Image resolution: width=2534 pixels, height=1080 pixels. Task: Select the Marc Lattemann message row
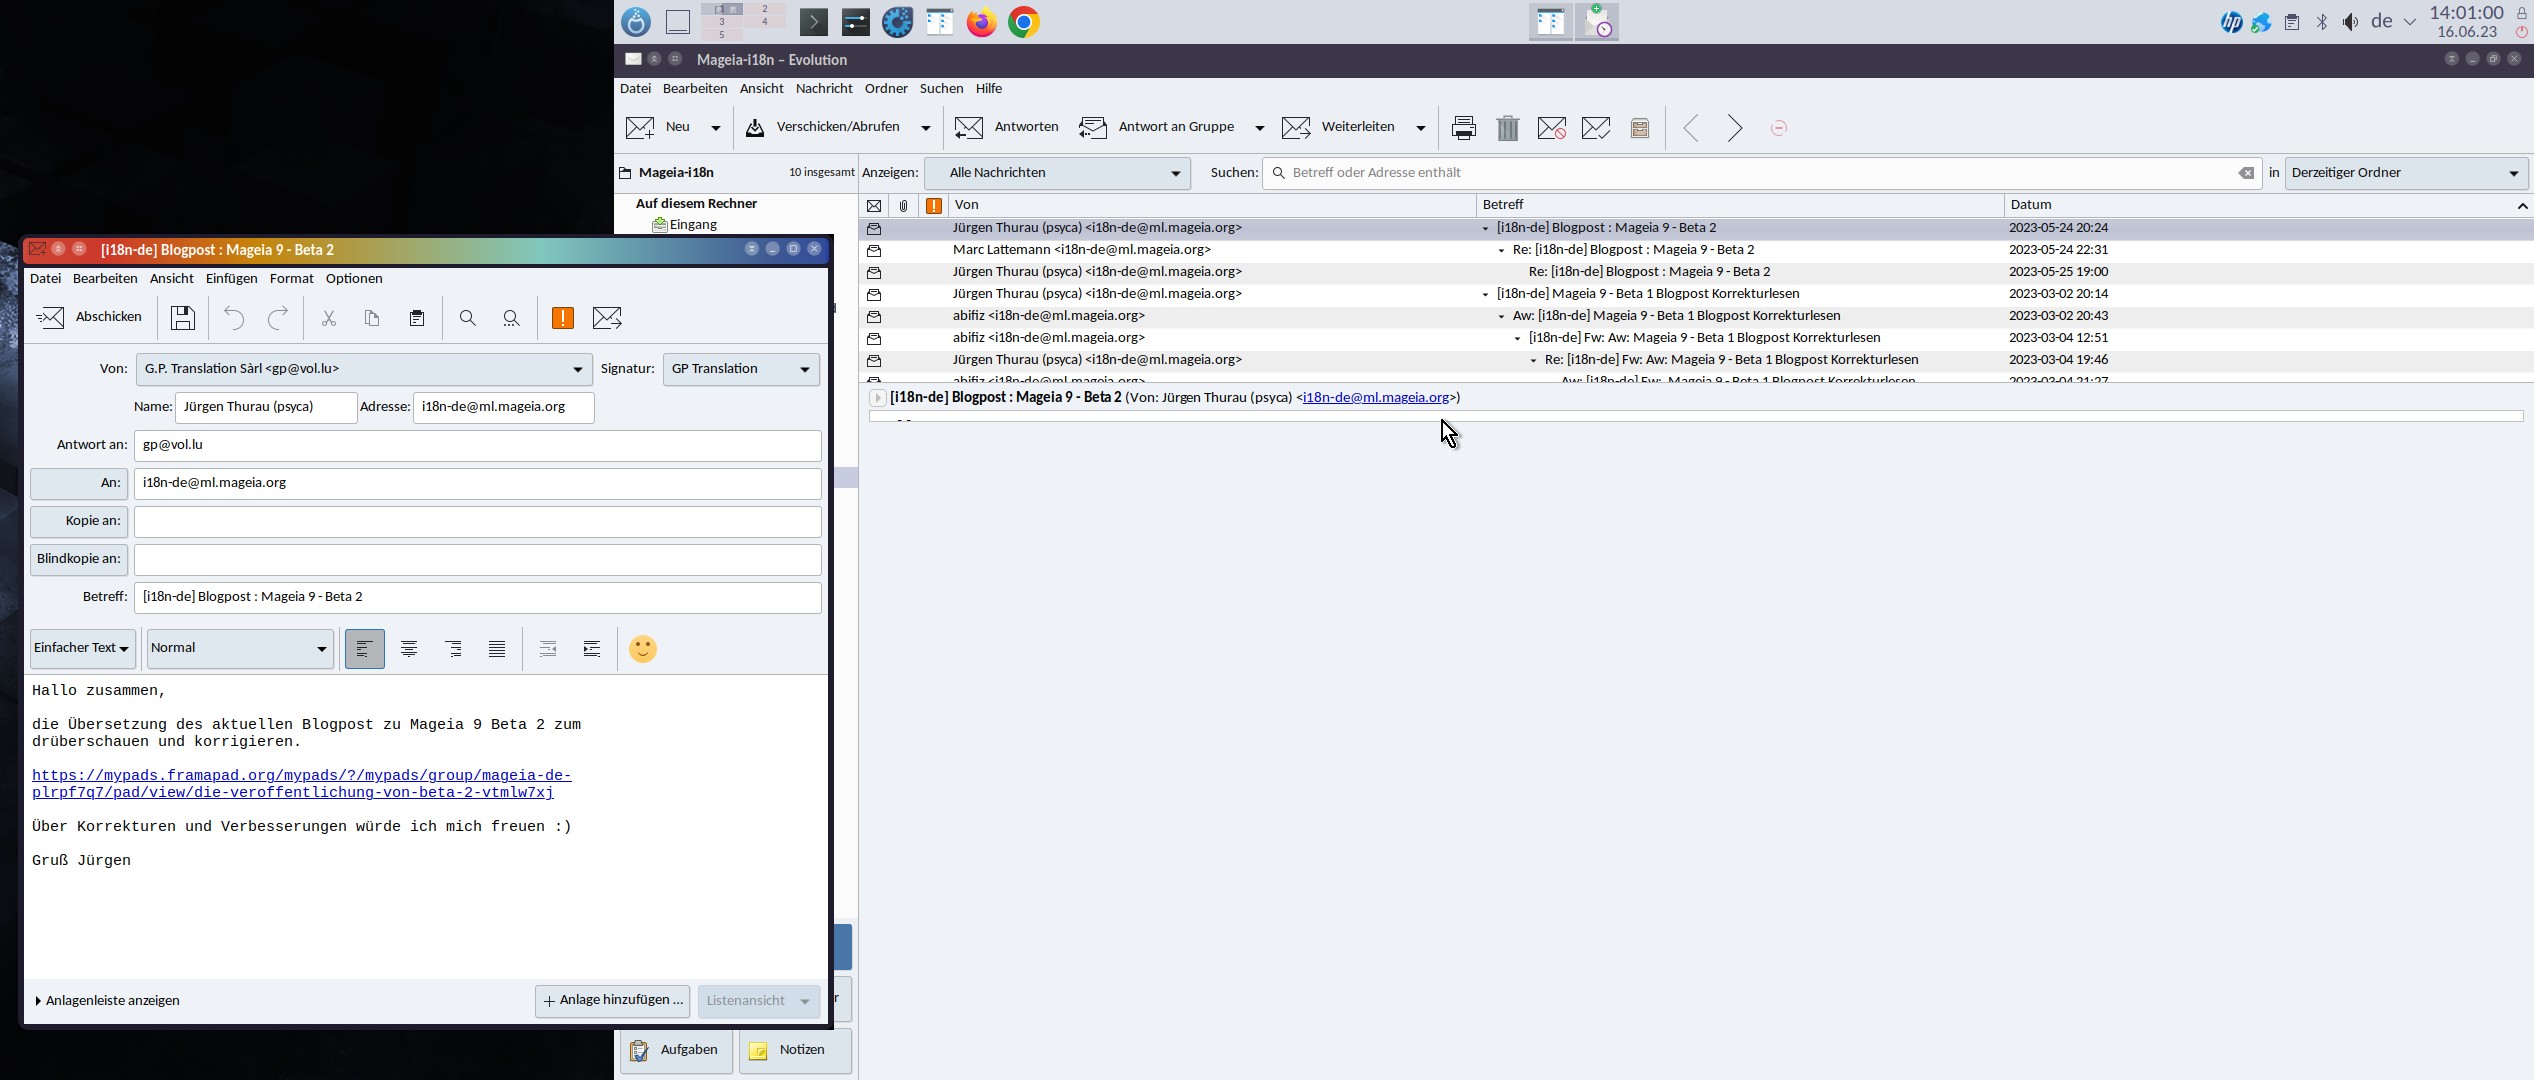coord(1695,250)
